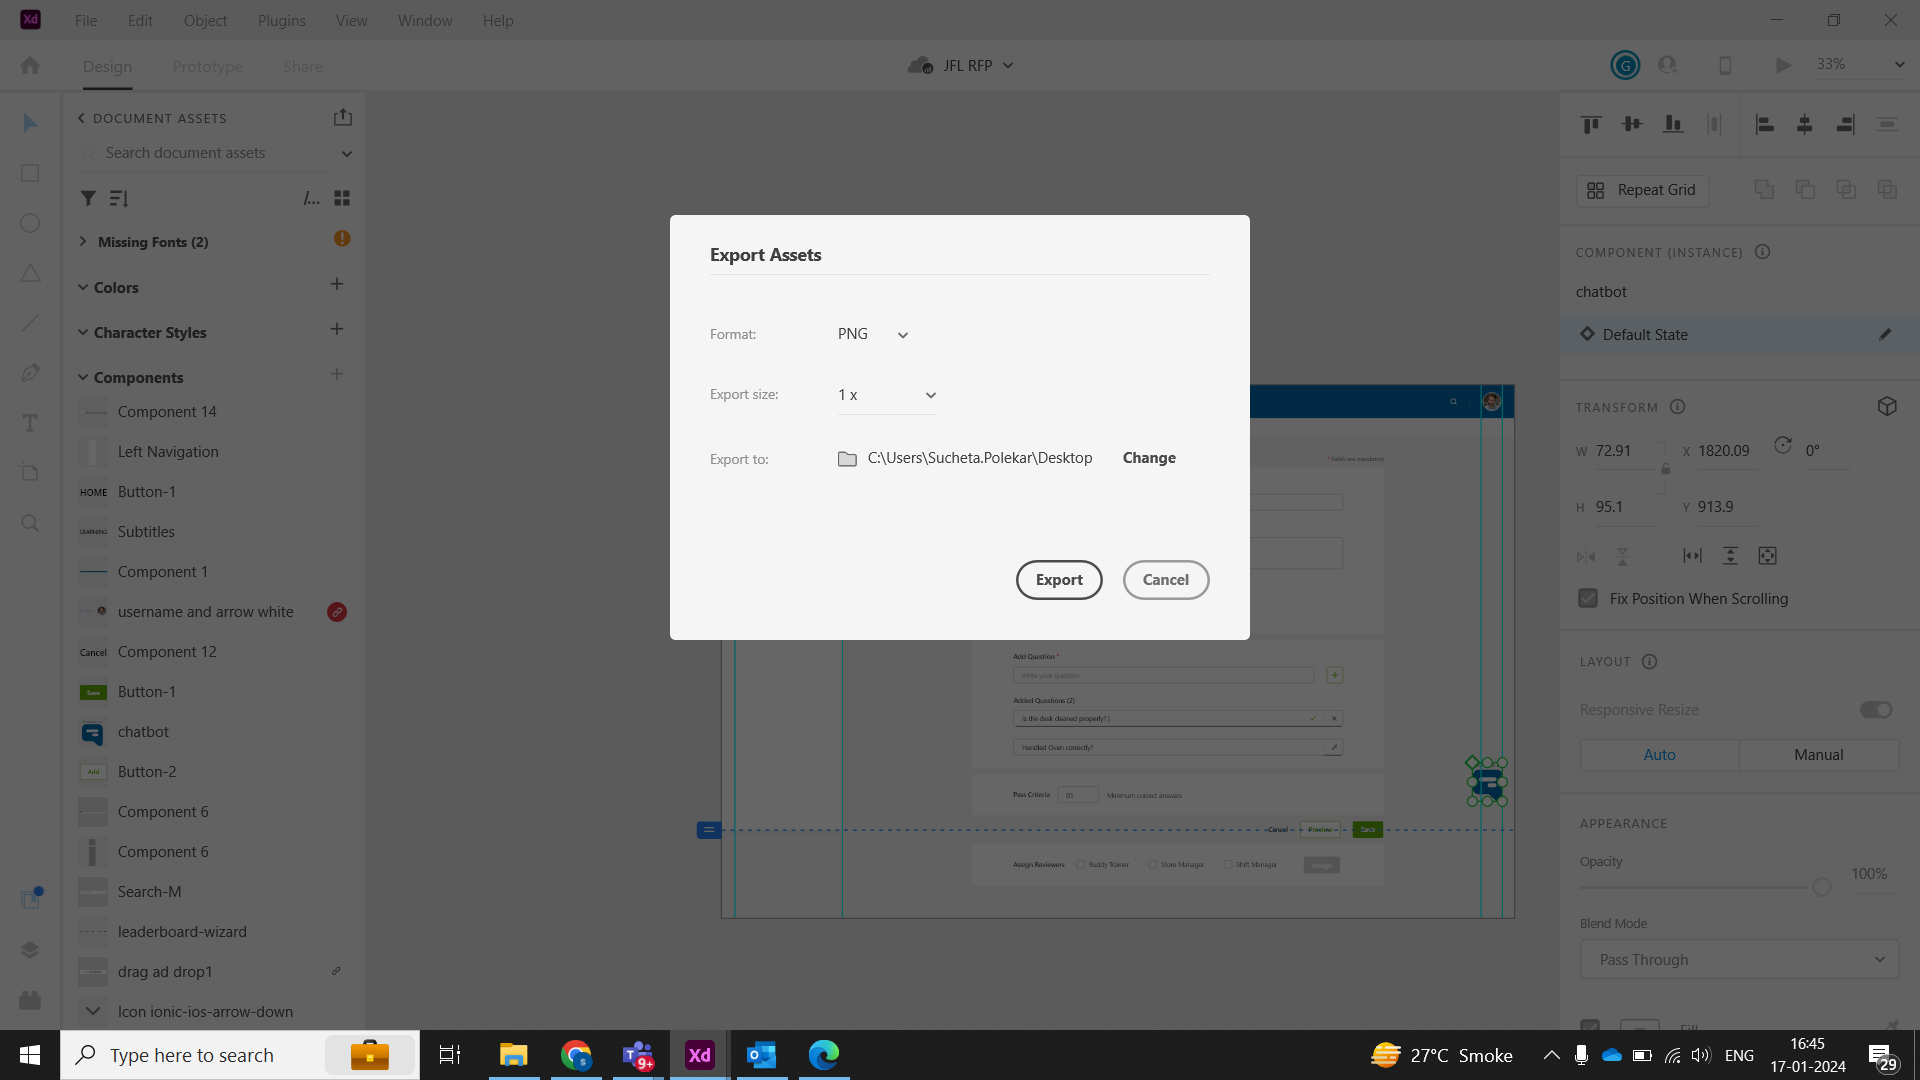Open the 3D Transform cube icon
Viewport: 1920px width, 1080px height.
(x=1887, y=406)
